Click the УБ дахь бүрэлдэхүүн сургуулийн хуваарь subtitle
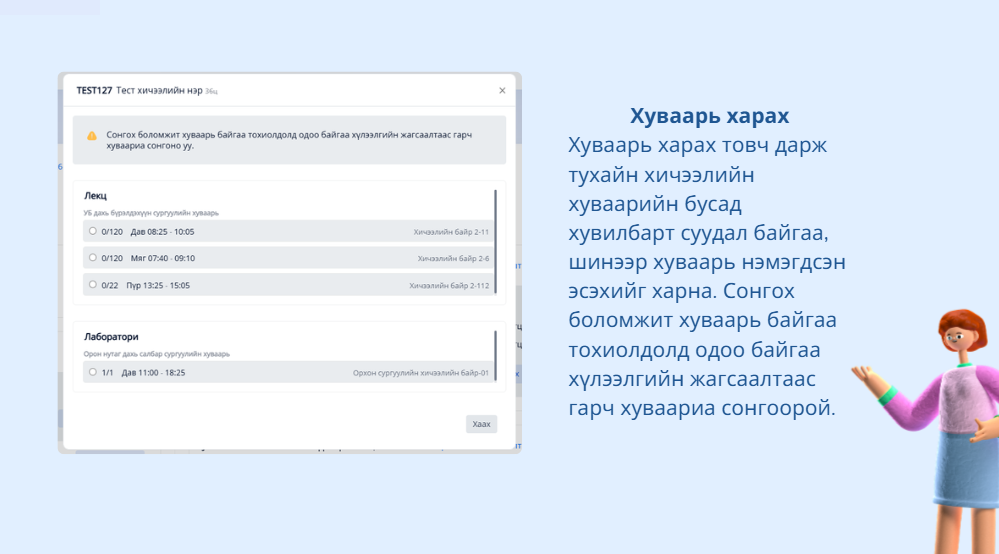 pyautogui.click(x=151, y=213)
